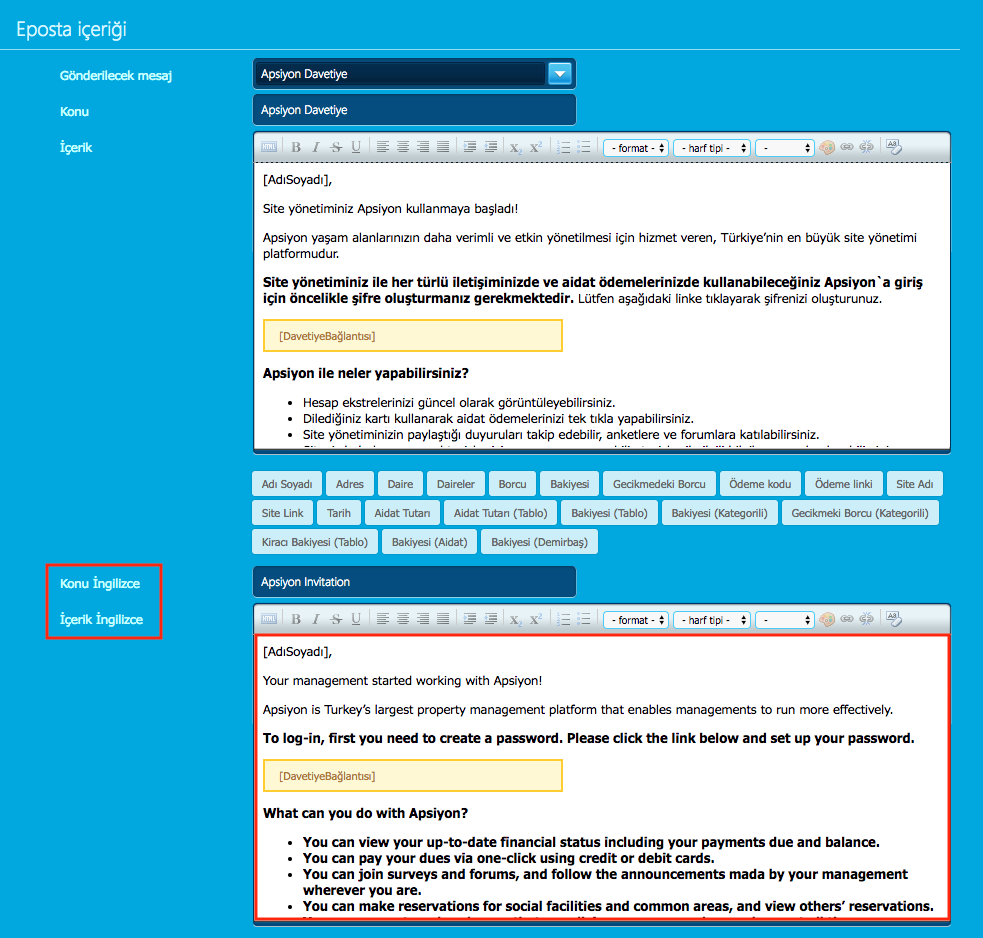Center text in İçerik editor
This screenshot has width=983, height=938.
click(x=403, y=147)
